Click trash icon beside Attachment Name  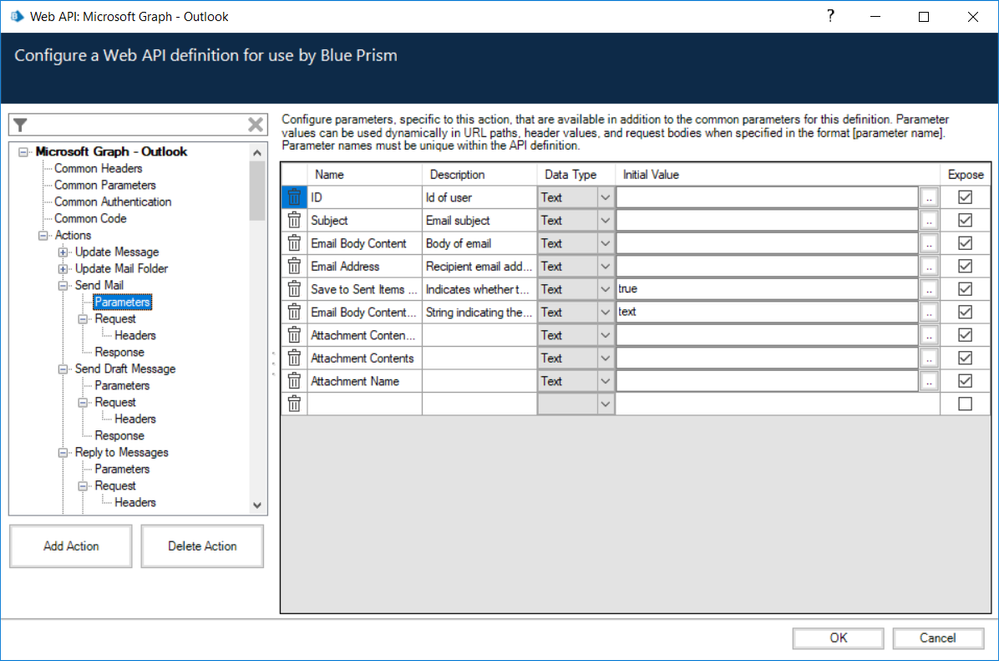point(294,381)
